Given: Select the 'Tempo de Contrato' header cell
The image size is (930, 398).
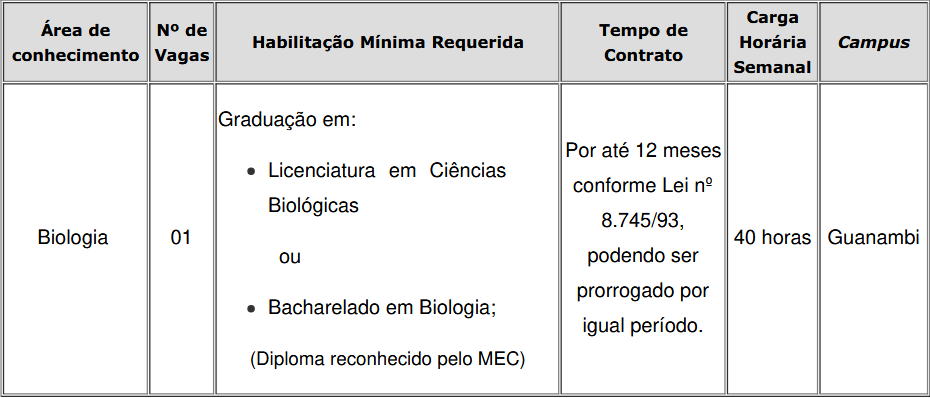Looking at the screenshot, I should point(643,42).
